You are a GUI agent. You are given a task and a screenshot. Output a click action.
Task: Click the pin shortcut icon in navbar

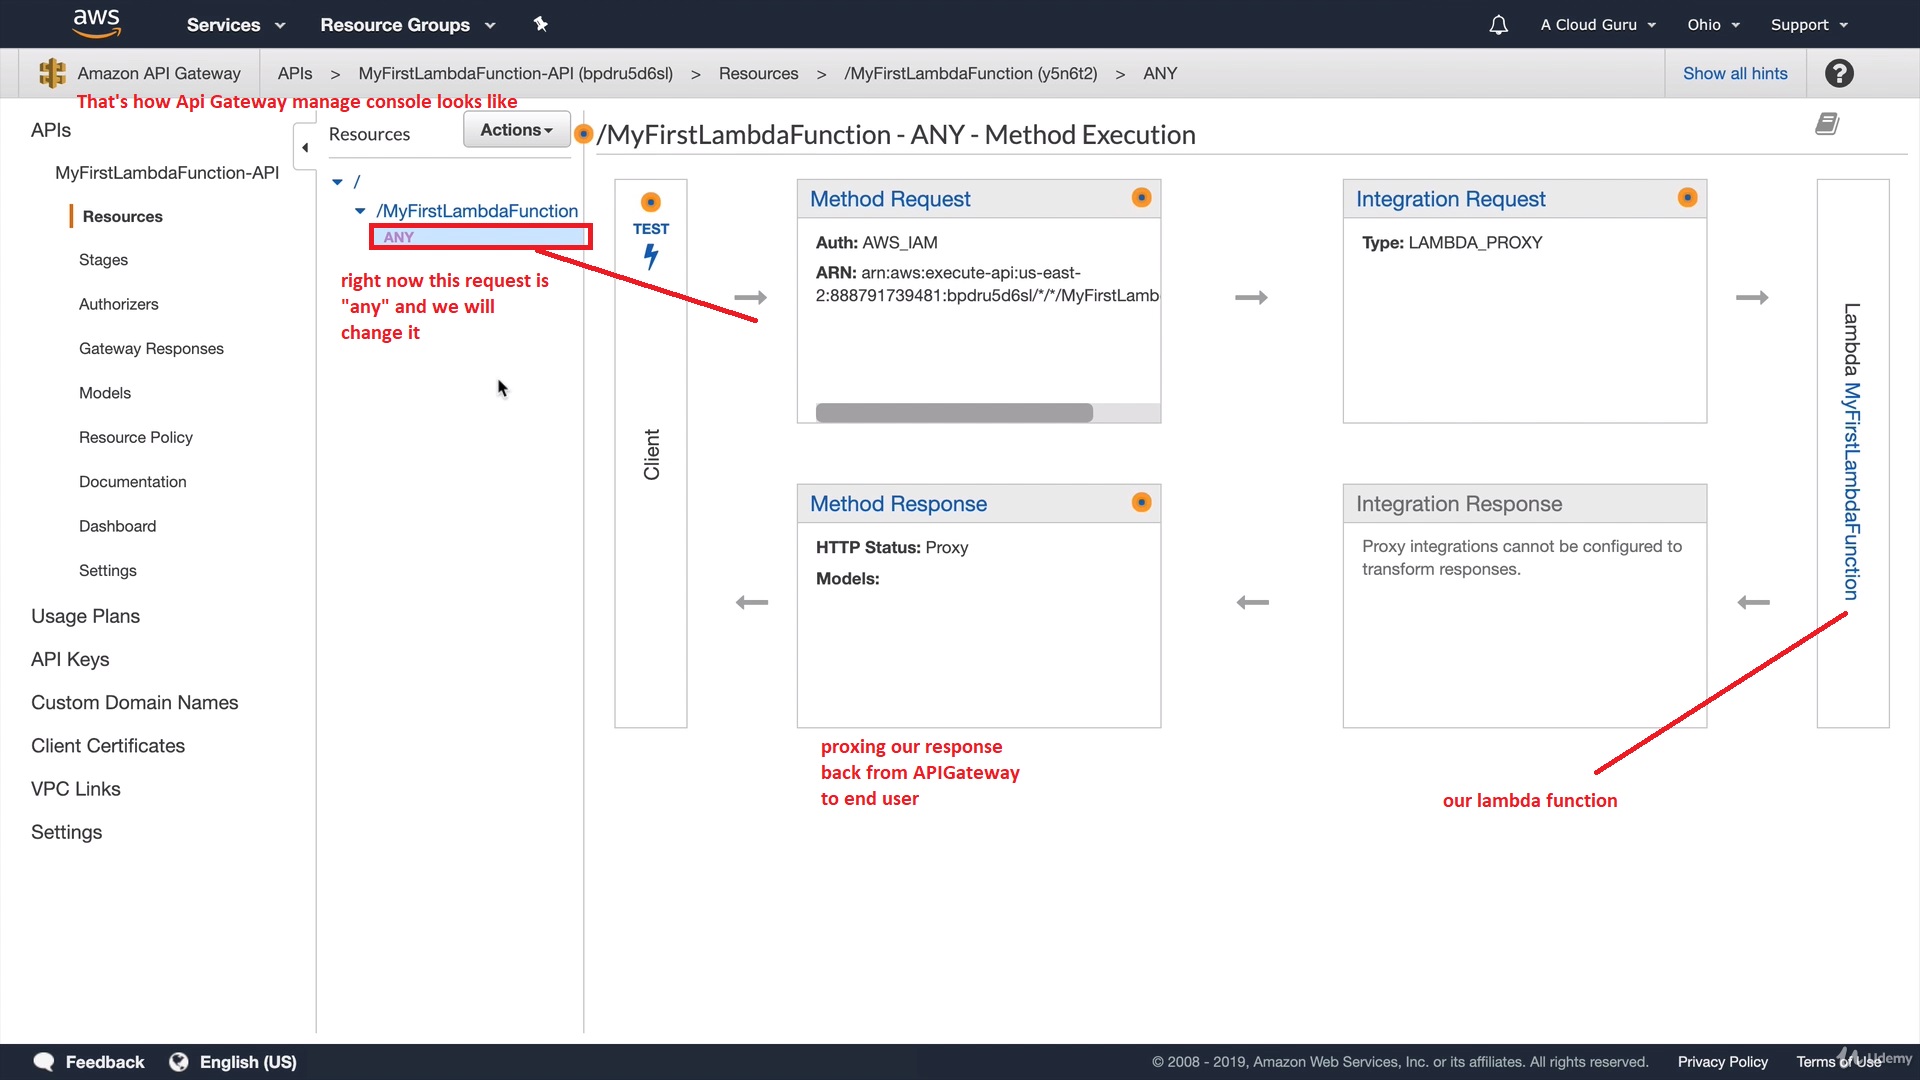541,24
